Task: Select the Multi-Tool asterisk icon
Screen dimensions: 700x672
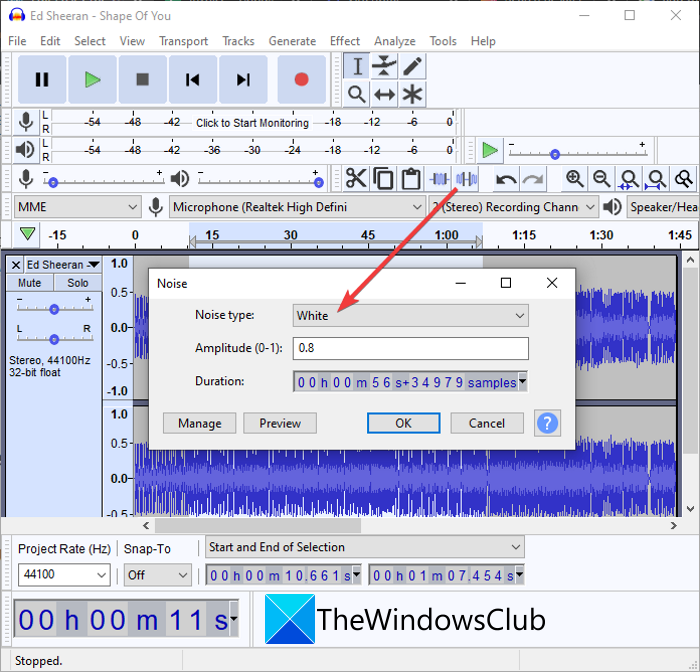Action: pyautogui.click(x=412, y=94)
